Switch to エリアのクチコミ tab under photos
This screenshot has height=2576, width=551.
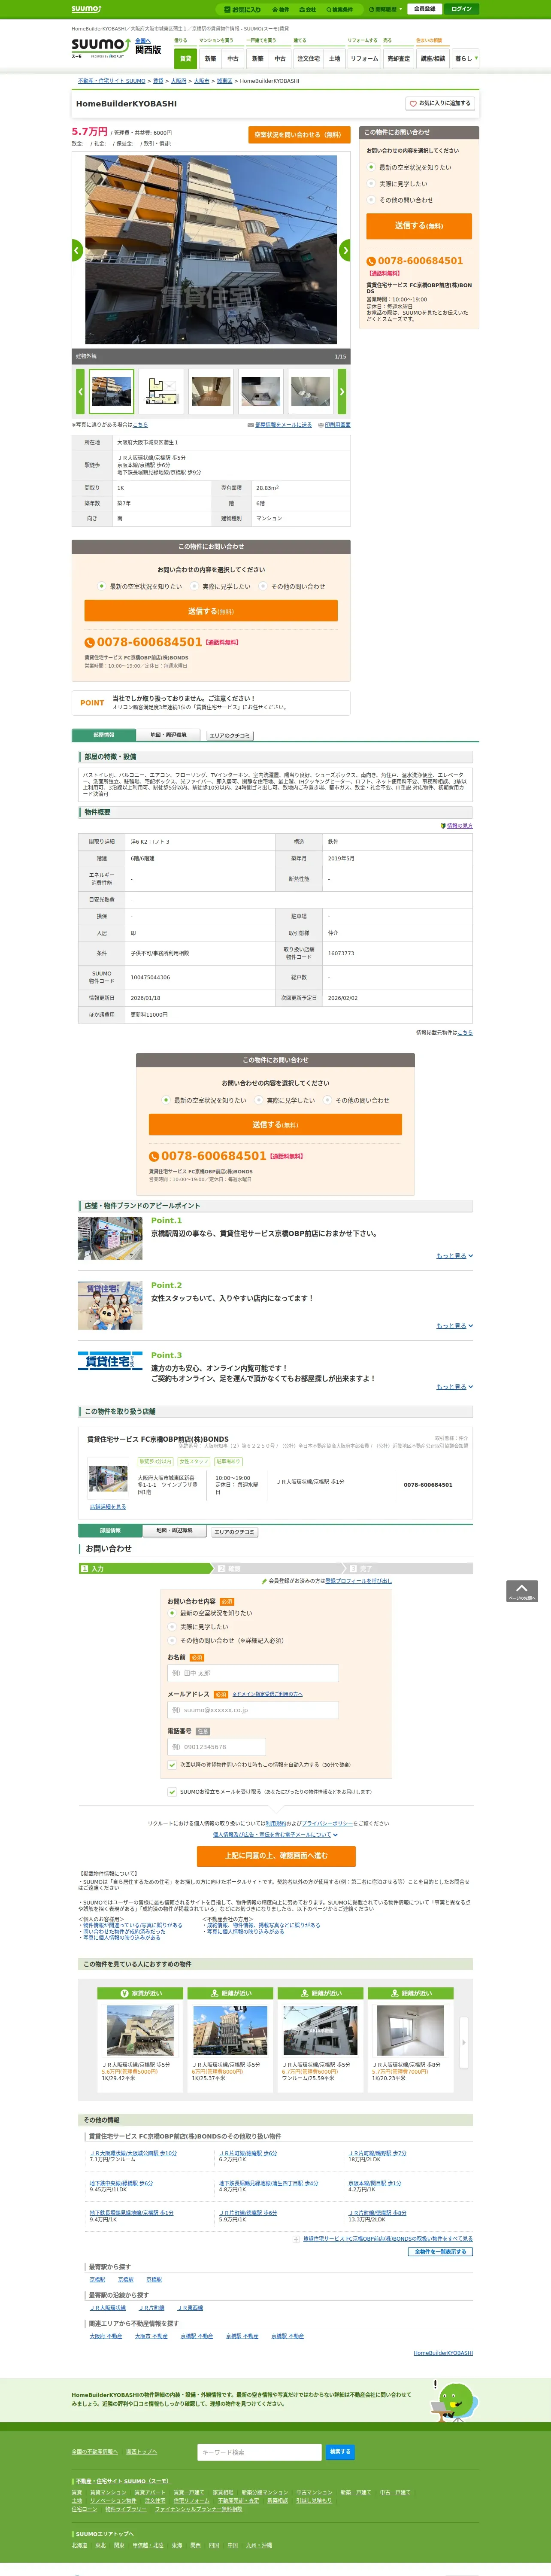click(229, 735)
